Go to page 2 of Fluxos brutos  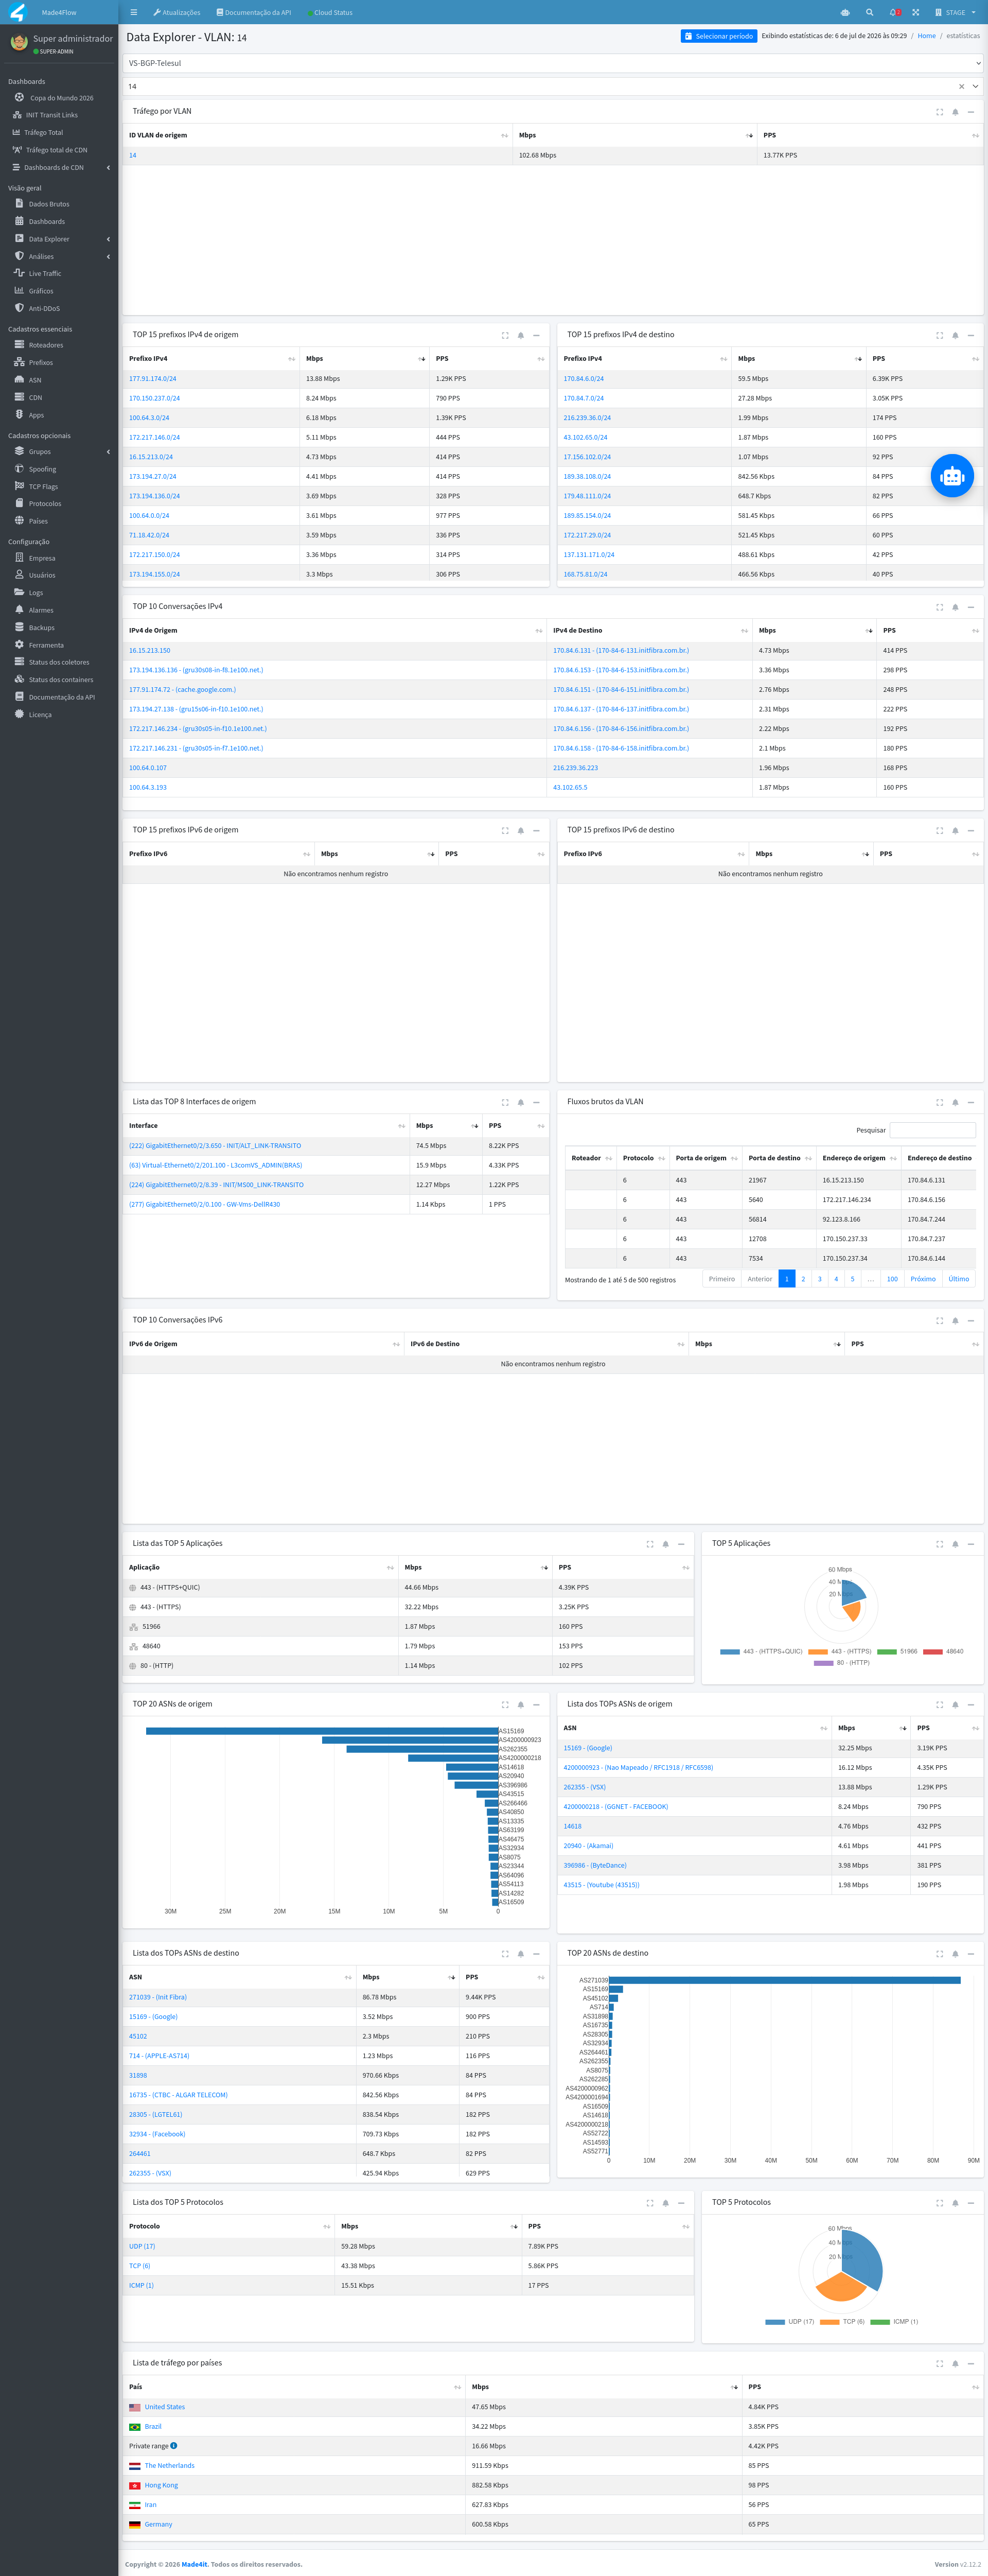pyautogui.click(x=803, y=1278)
